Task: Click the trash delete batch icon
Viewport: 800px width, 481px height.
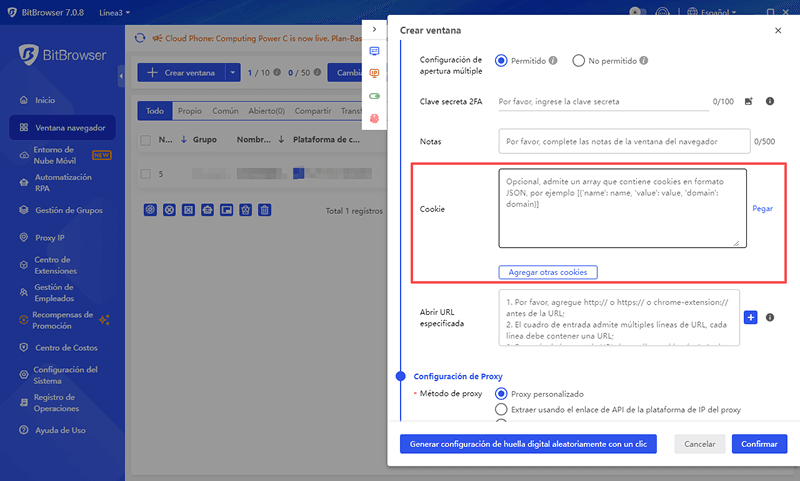Action: [x=264, y=210]
